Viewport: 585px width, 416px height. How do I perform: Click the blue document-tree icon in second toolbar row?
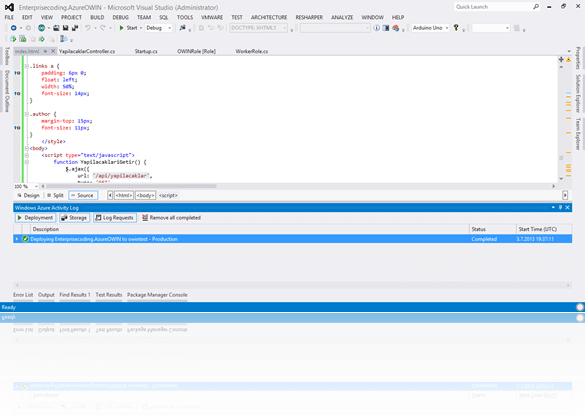pyautogui.click(x=64, y=39)
